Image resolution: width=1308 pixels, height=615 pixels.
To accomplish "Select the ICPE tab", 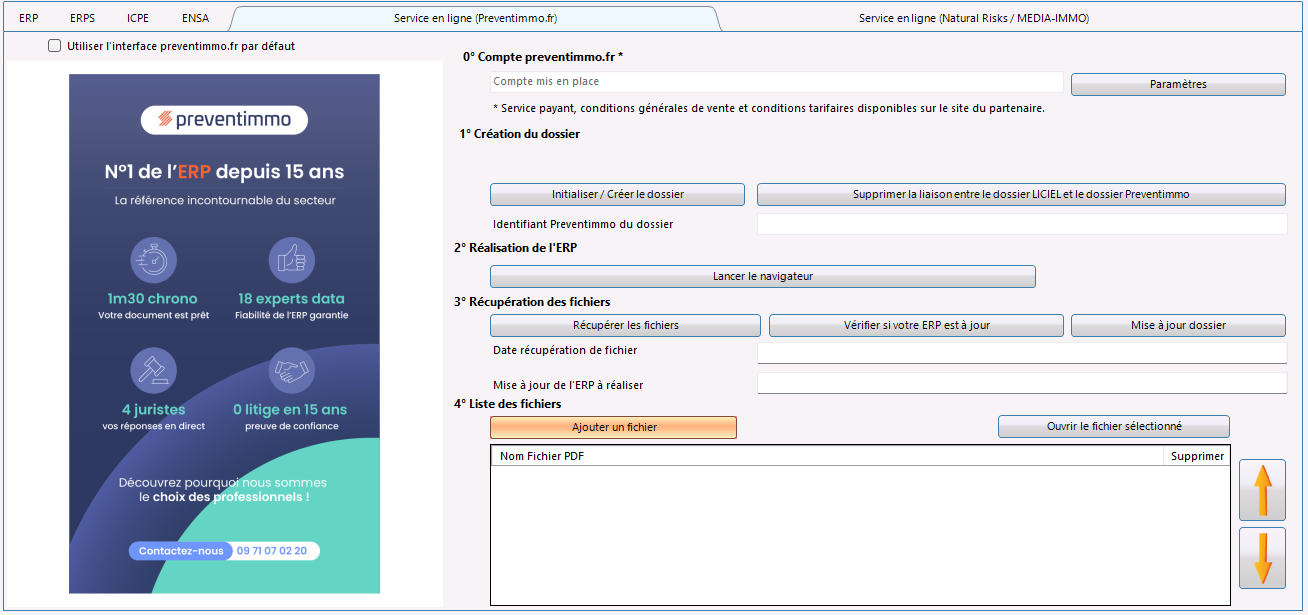I will coord(138,18).
